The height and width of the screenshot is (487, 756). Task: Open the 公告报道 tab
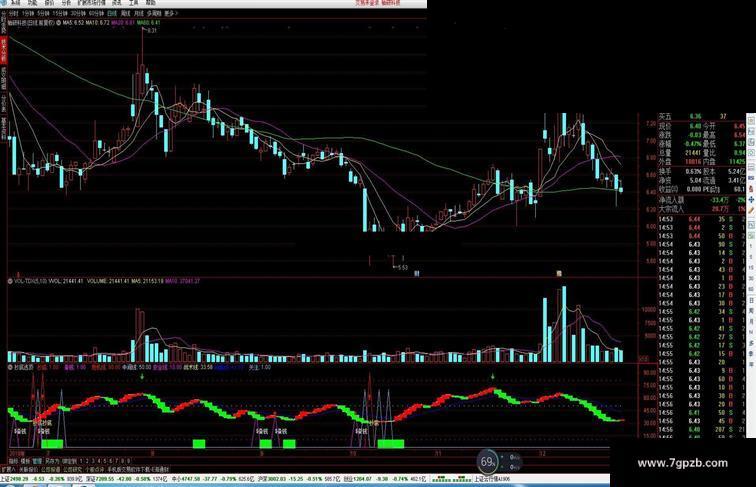[51, 469]
